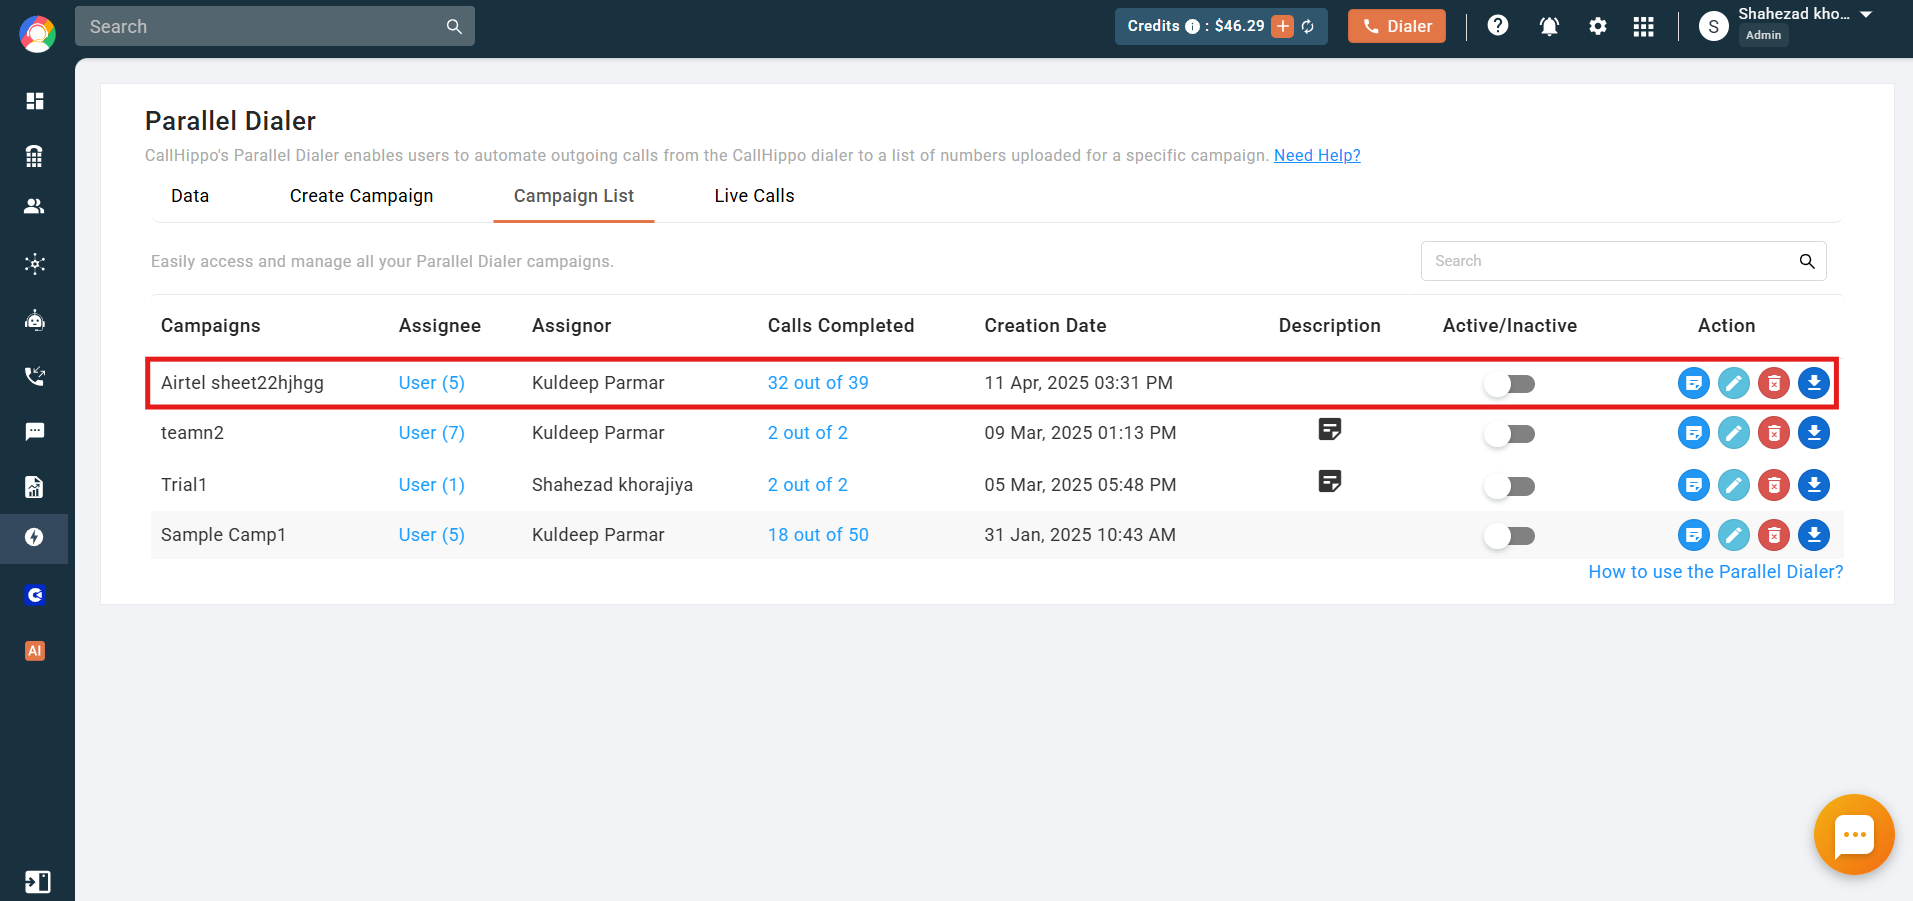Viewport: 1913px width, 901px height.
Task: Click the credits info icon
Action: 1192,27
